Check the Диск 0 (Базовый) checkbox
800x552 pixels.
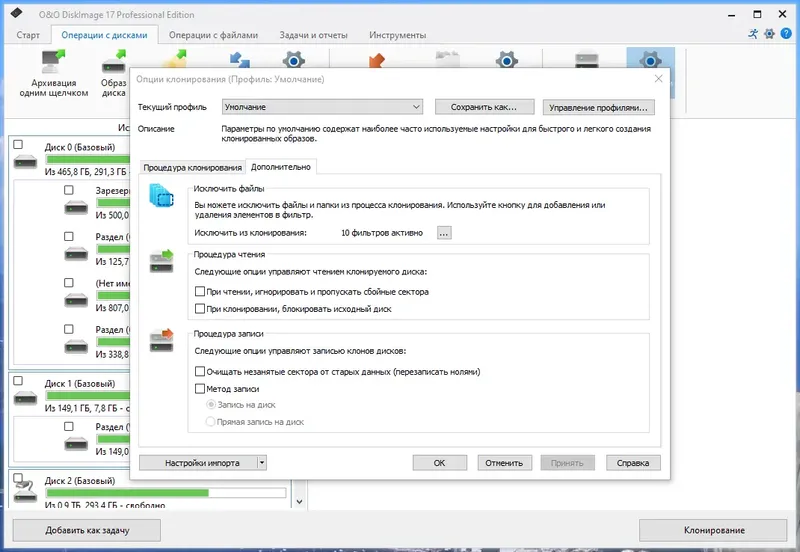[x=18, y=145]
